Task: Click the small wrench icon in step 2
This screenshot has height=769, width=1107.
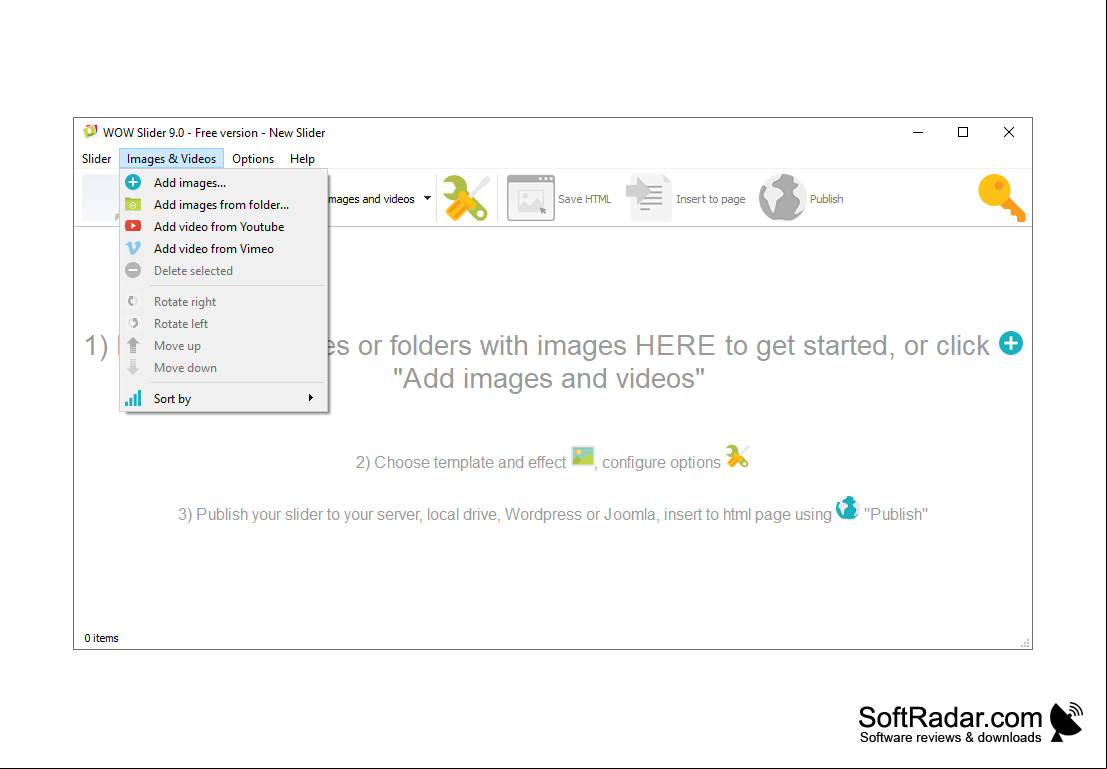Action: pyautogui.click(x=737, y=456)
